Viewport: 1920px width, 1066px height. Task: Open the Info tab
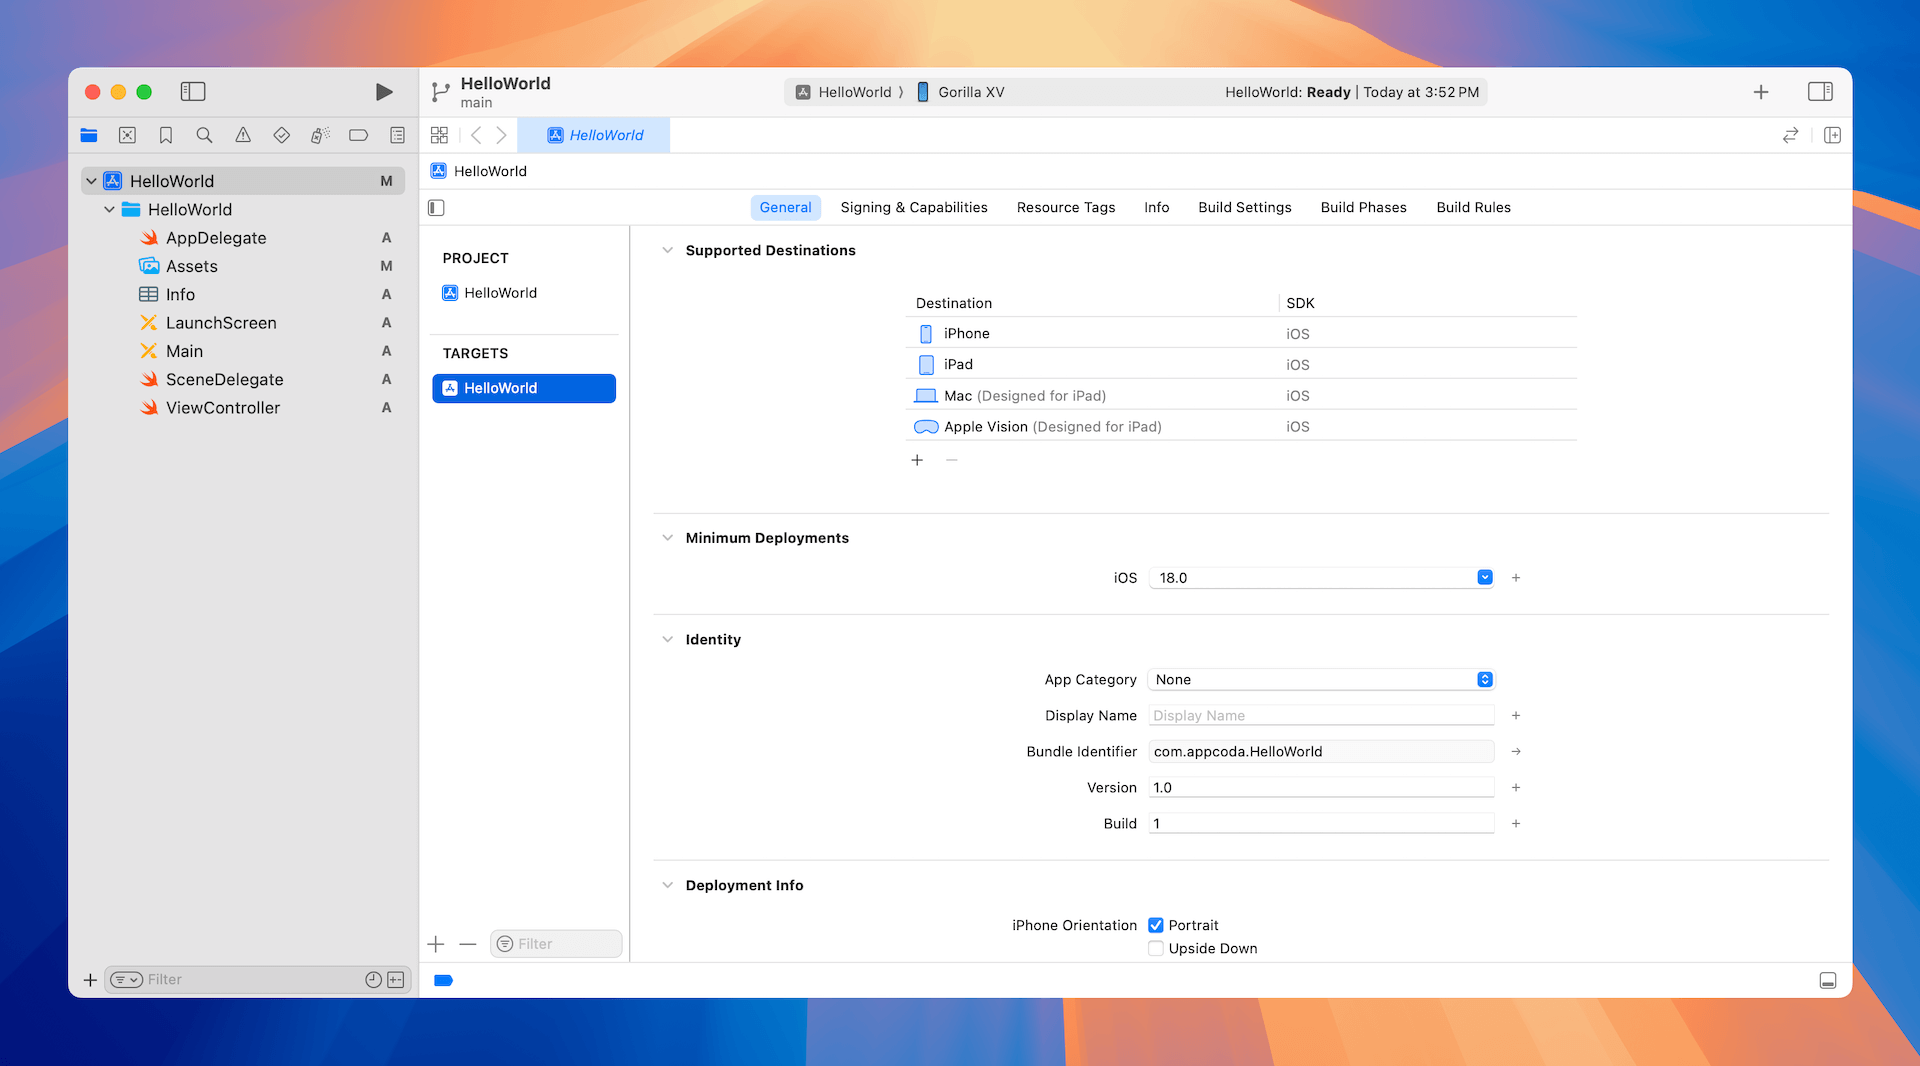tap(1157, 208)
